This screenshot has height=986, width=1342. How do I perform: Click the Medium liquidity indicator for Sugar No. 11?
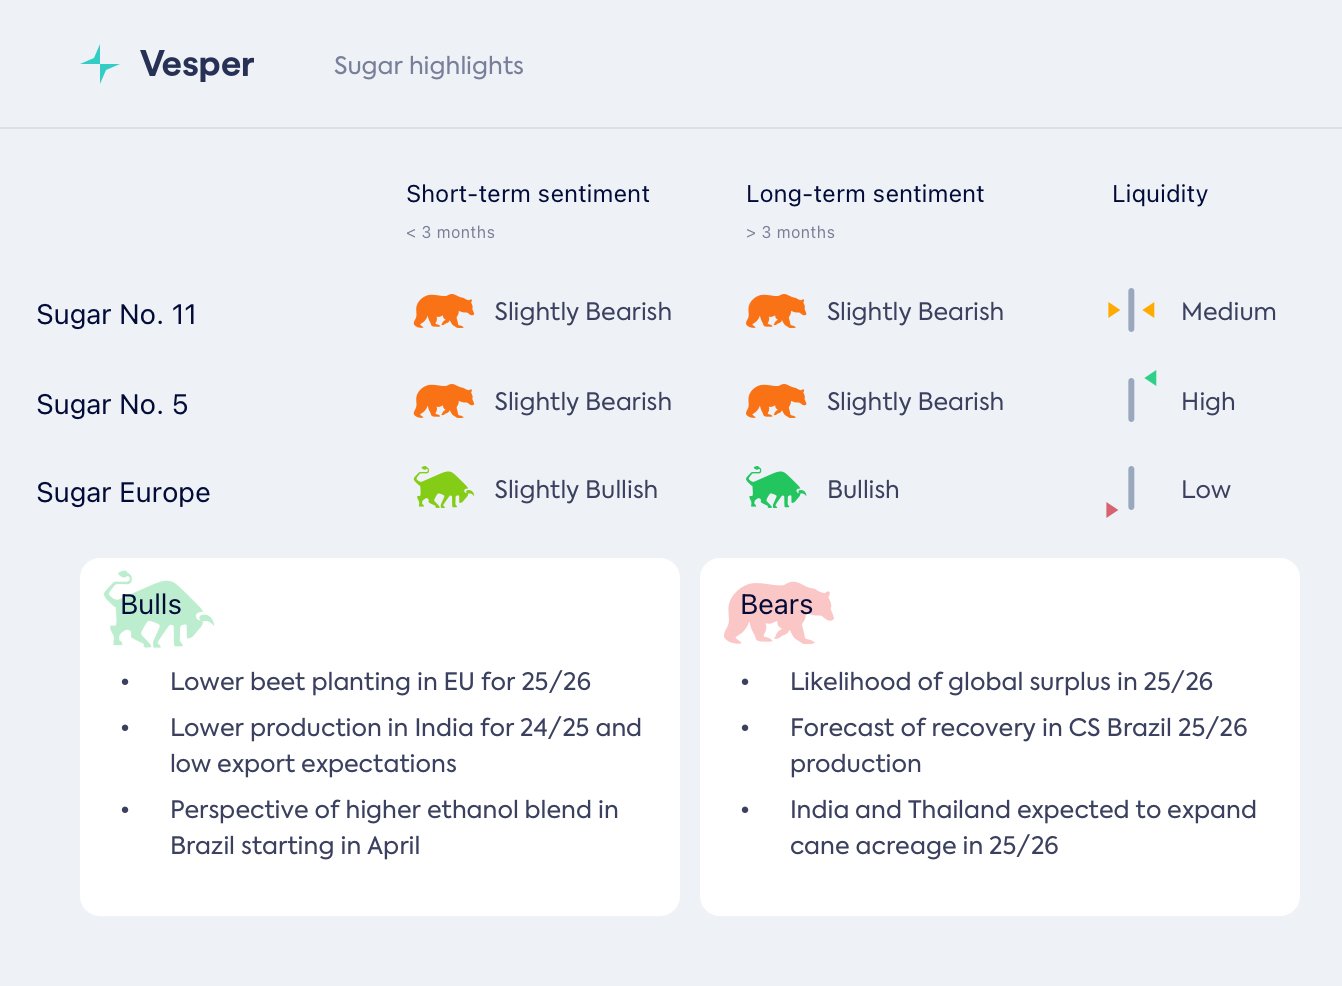tap(1131, 310)
